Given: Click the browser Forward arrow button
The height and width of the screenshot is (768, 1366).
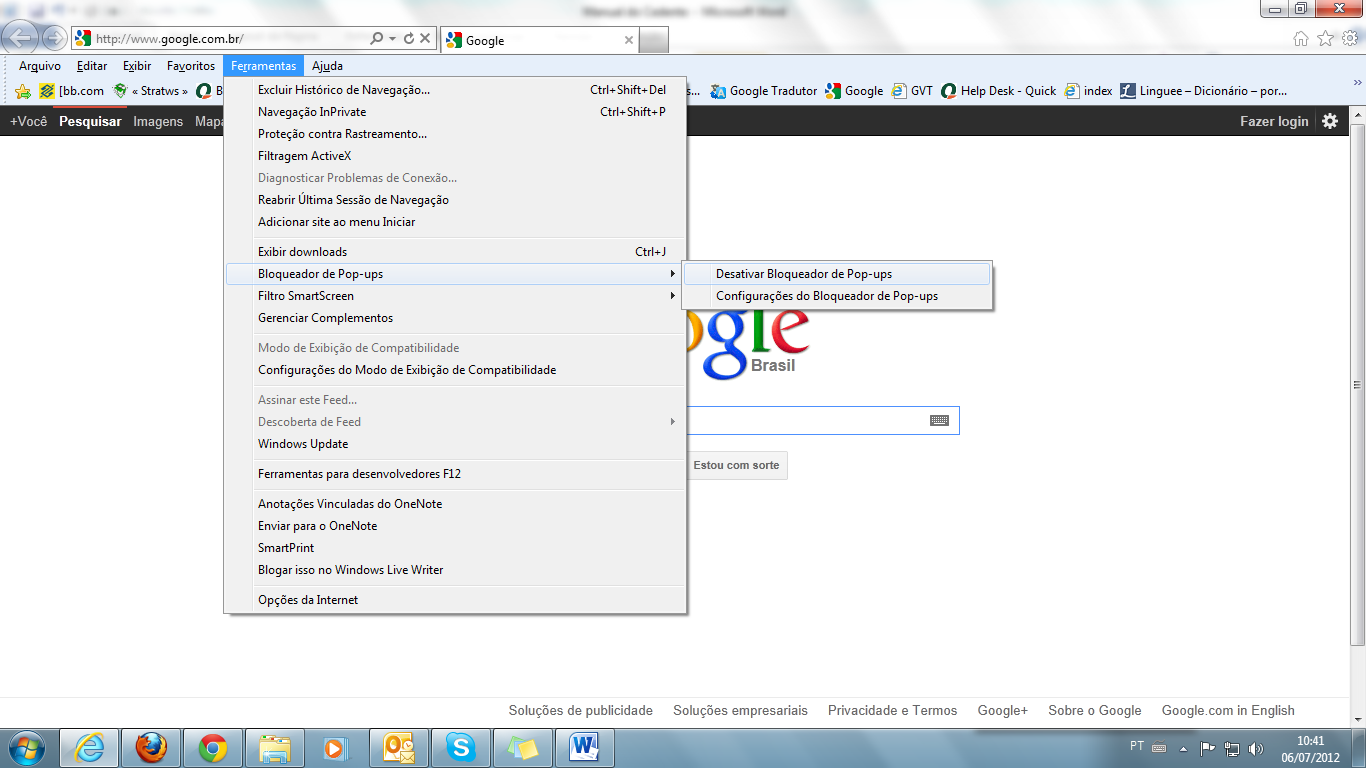Looking at the screenshot, I should tap(54, 39).
